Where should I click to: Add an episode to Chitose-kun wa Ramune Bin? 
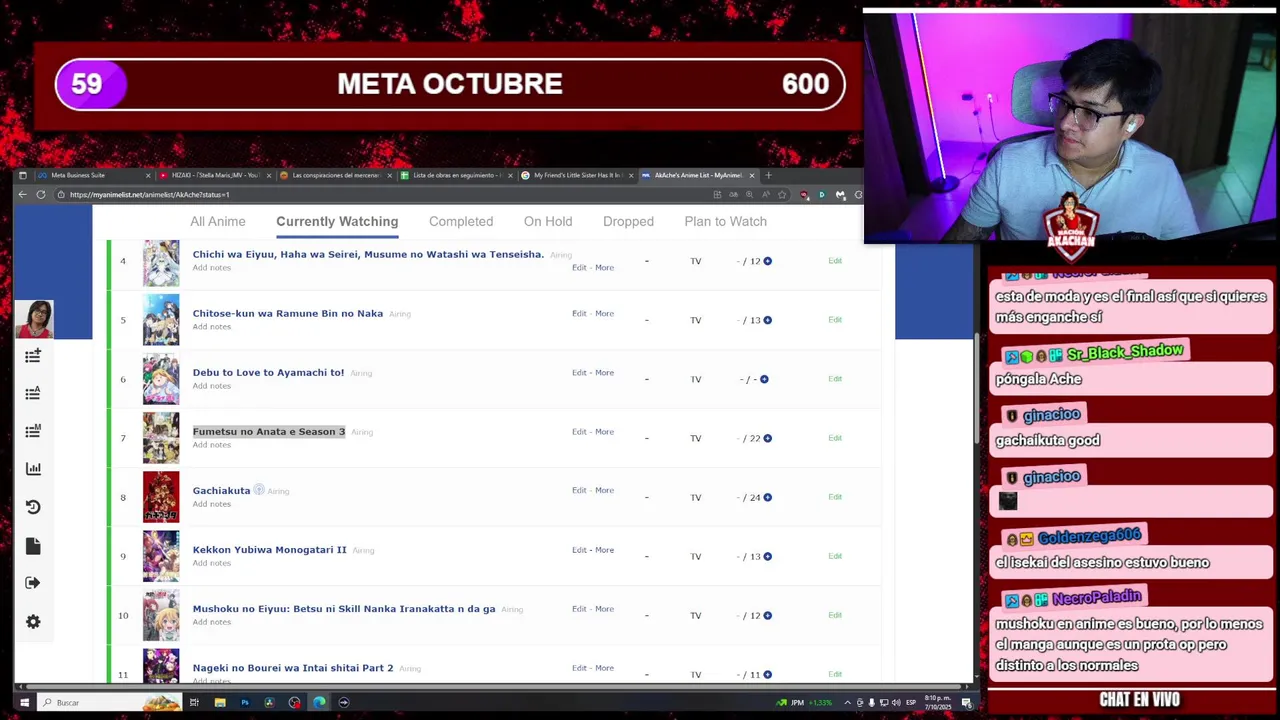(767, 320)
